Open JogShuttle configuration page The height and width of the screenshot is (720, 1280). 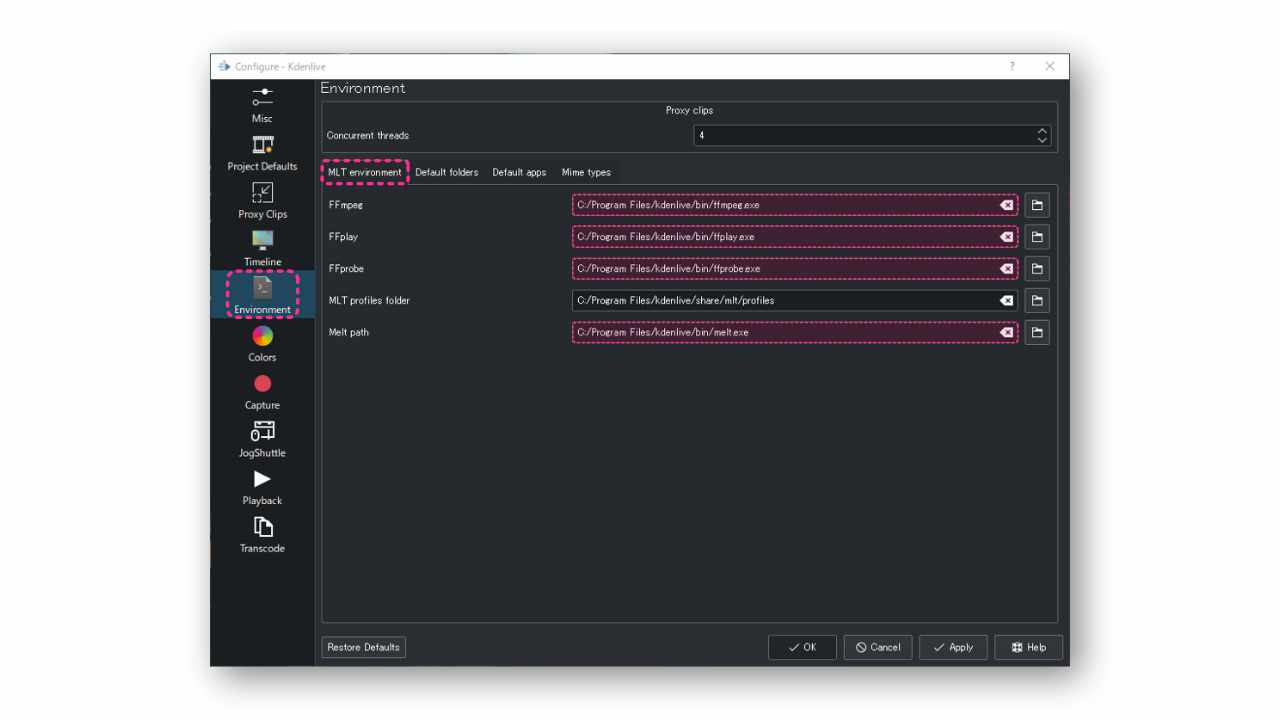coord(262,439)
